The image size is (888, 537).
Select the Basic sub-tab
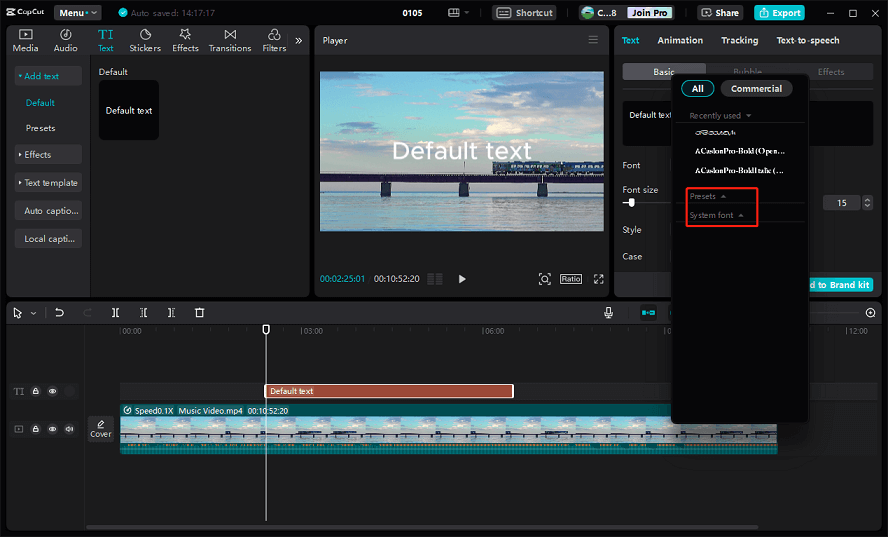click(x=664, y=72)
